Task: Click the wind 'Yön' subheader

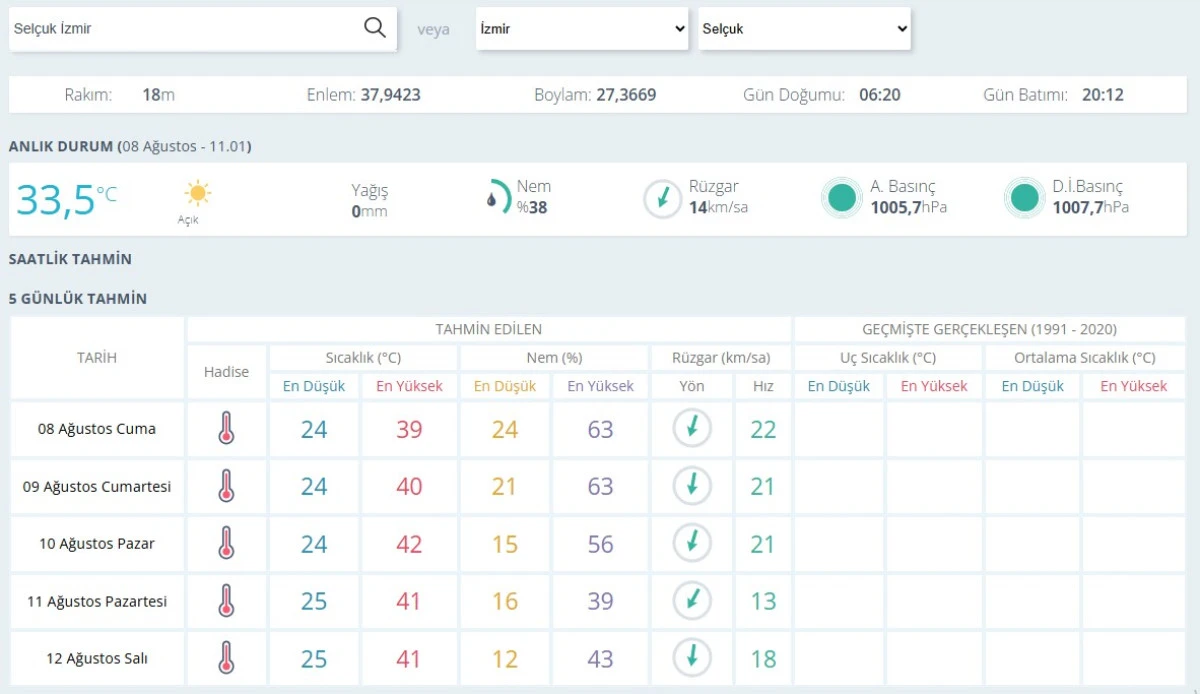Action: (x=691, y=386)
